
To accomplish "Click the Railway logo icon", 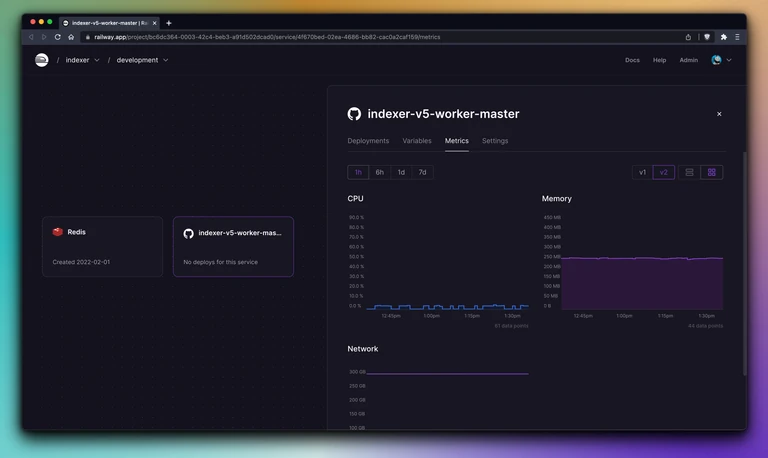I will (x=42, y=60).
